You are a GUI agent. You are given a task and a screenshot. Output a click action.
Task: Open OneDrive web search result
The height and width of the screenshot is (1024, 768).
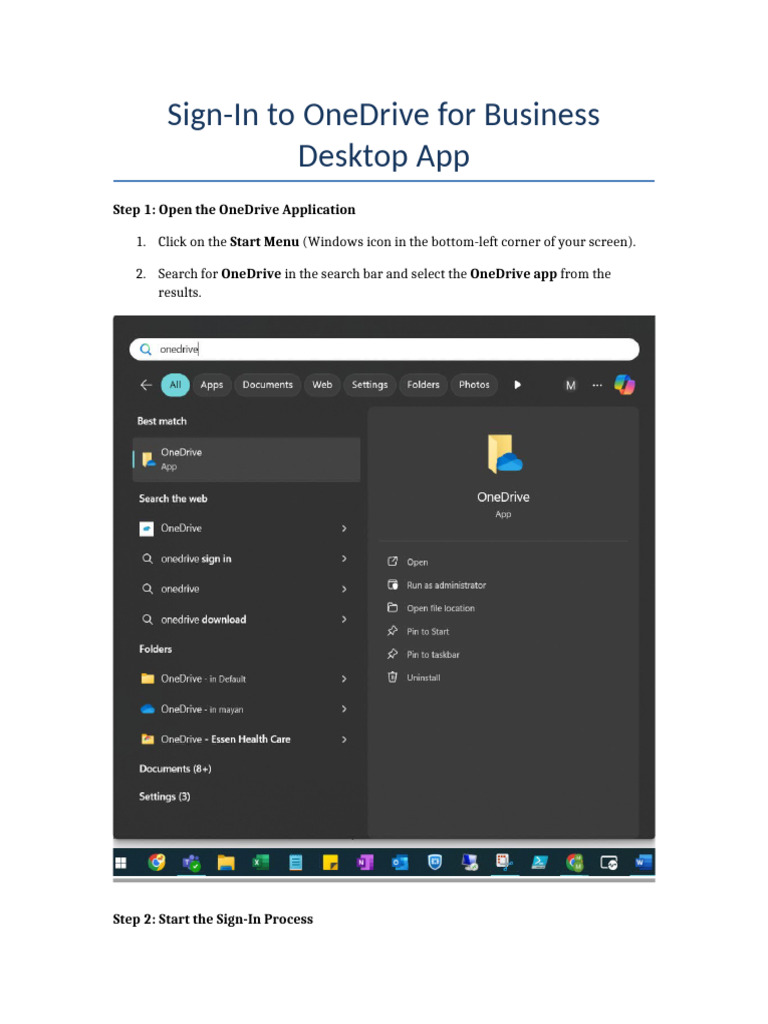246,528
